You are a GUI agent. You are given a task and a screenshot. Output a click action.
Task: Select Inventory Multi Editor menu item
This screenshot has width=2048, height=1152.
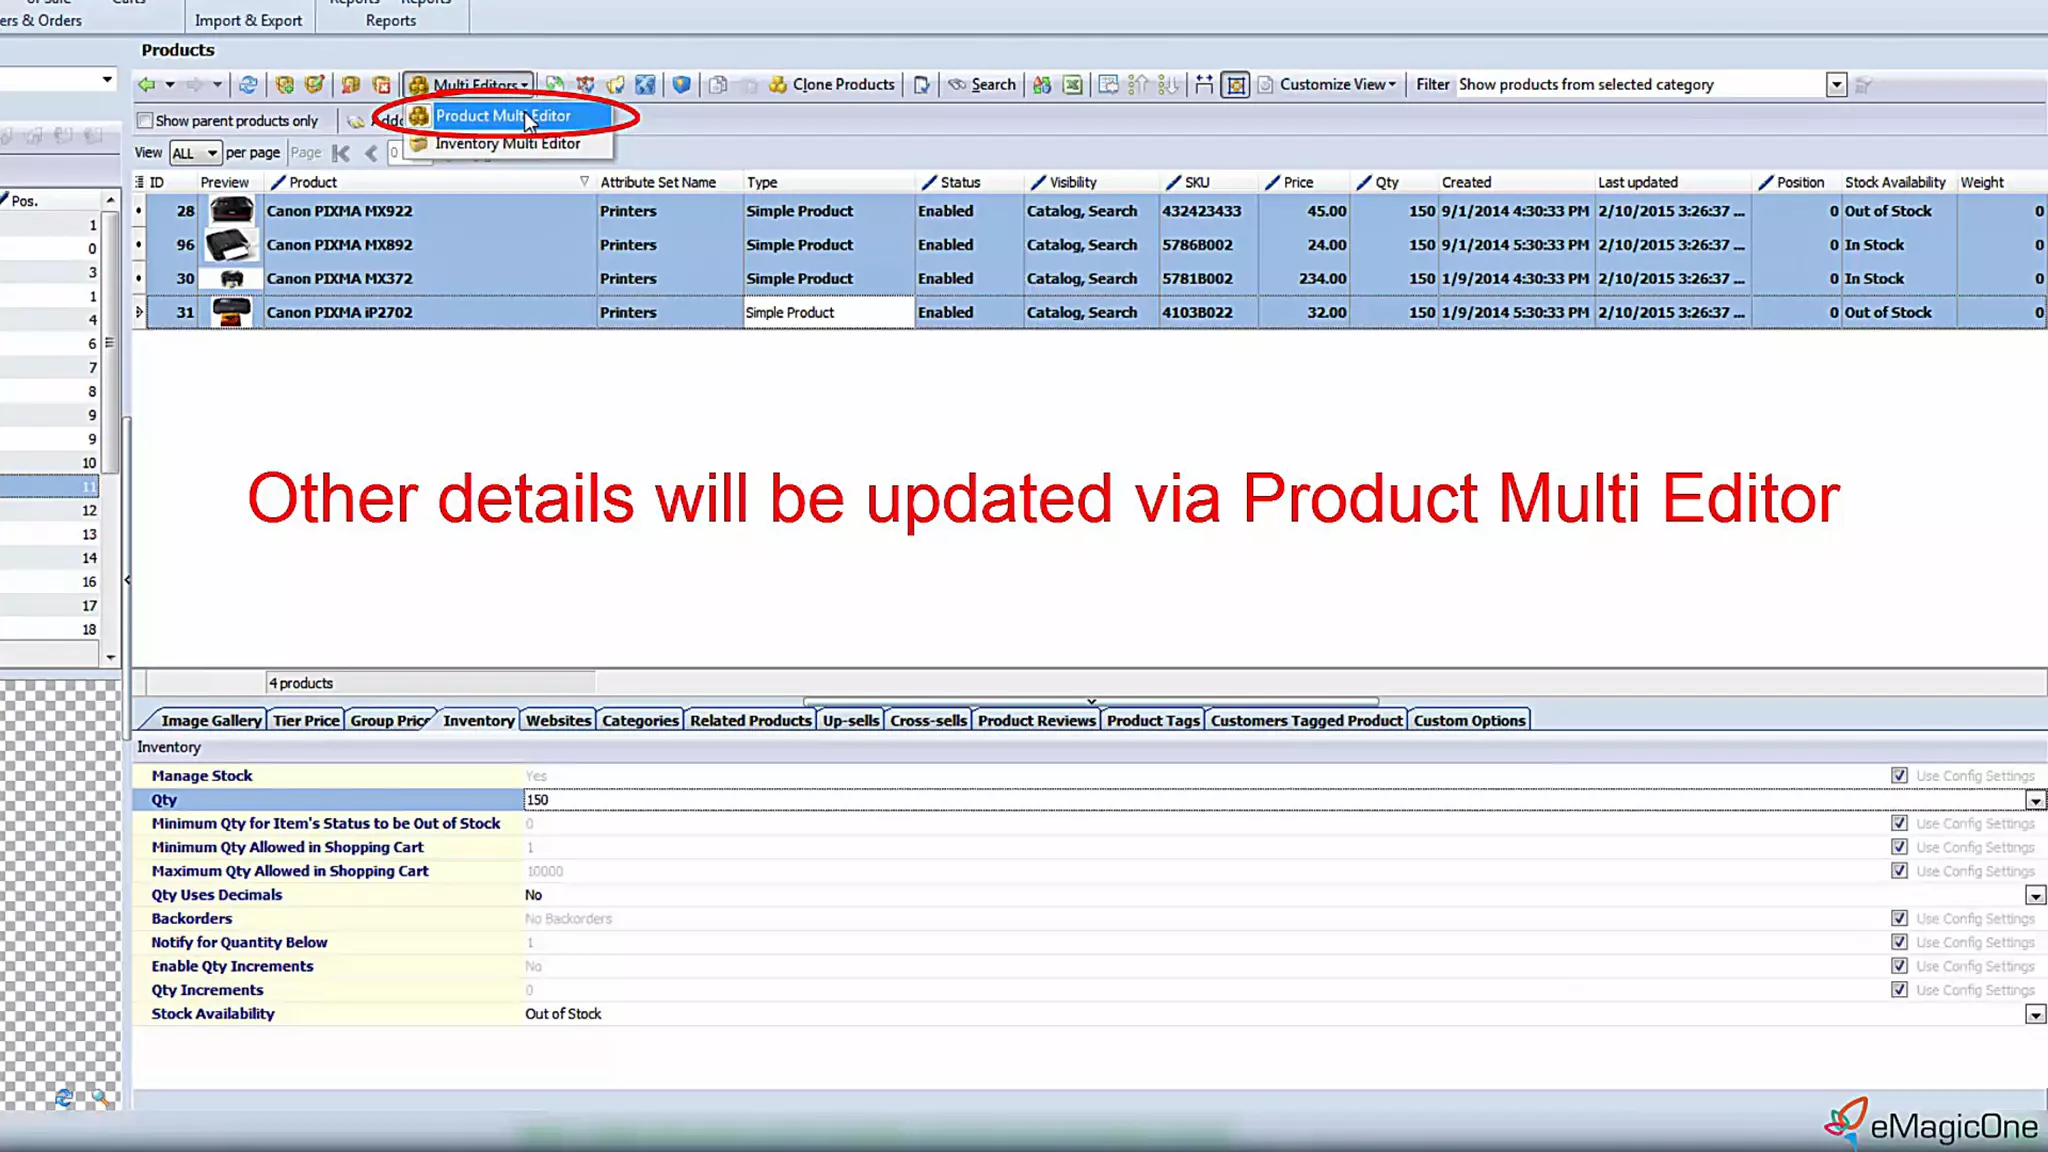pos(507,144)
